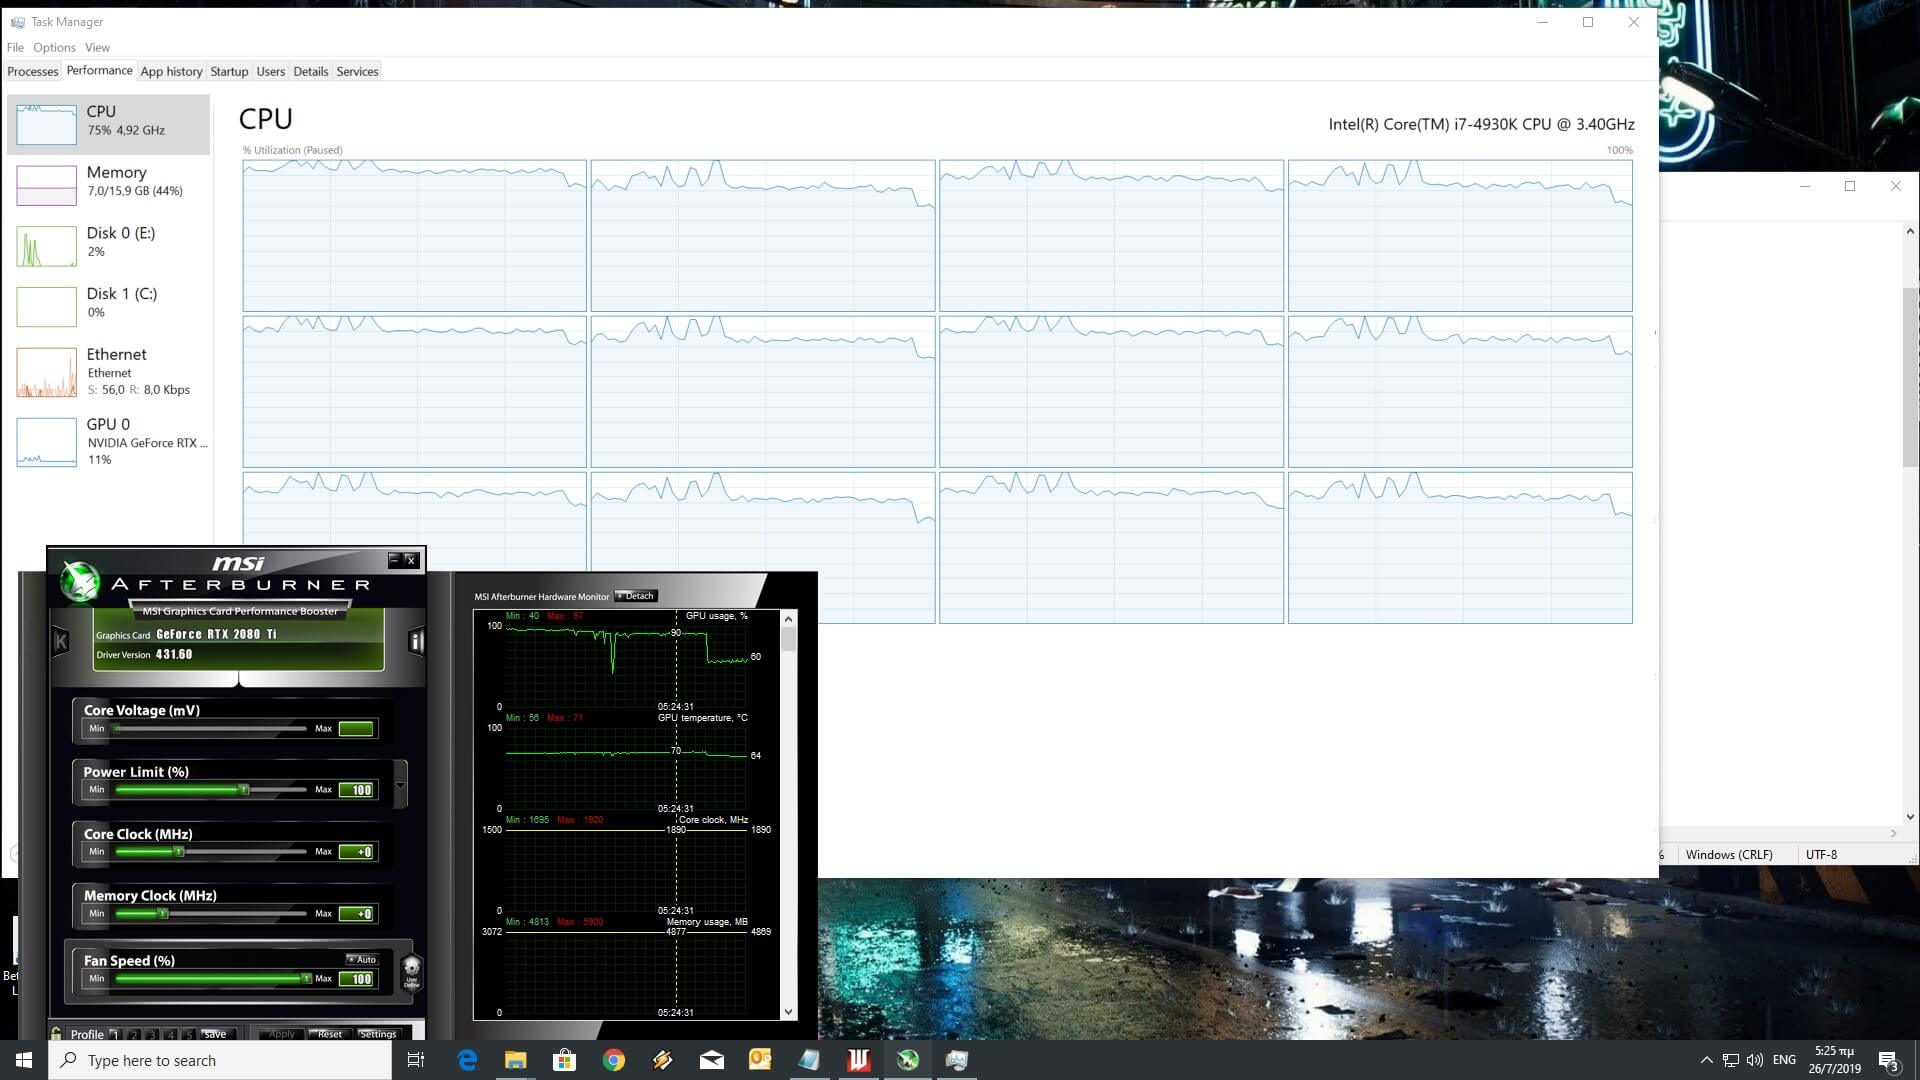This screenshot has width=1920, height=1080.
Task: Open Chrome from the taskbar
Action: point(614,1060)
